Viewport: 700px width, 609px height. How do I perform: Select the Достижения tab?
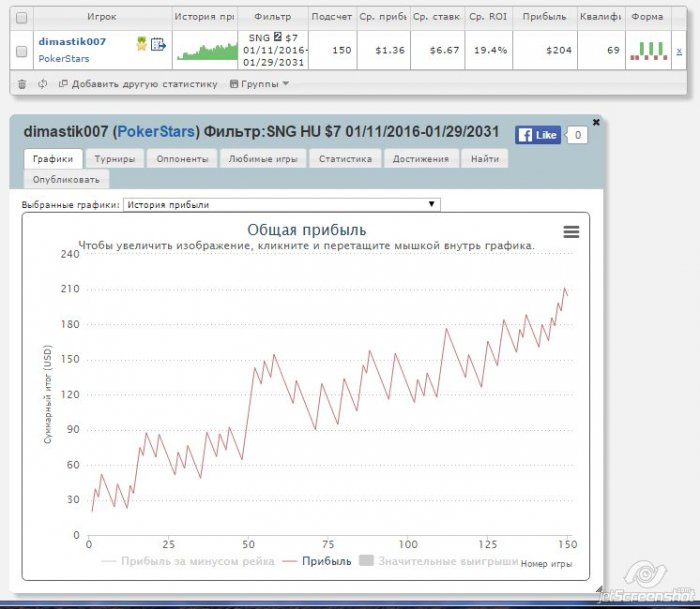click(x=421, y=159)
